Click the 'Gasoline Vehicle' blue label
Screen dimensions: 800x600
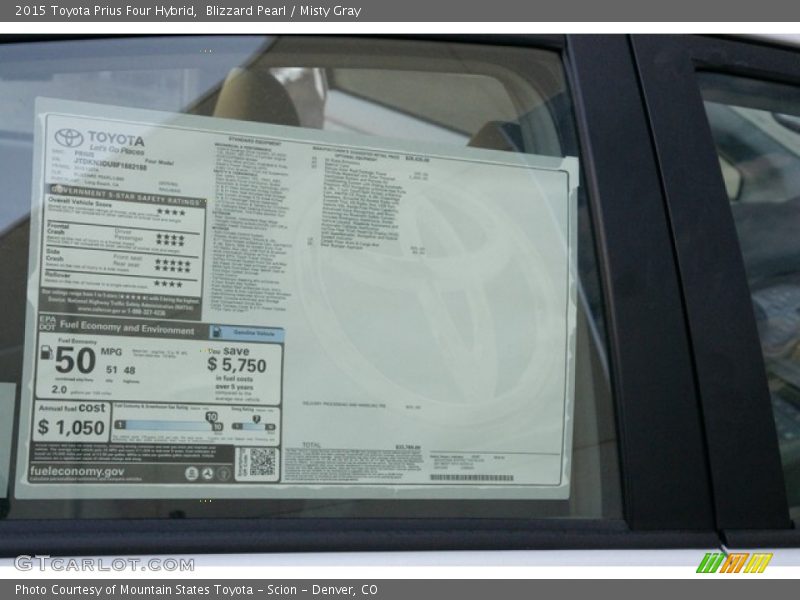tap(248, 333)
